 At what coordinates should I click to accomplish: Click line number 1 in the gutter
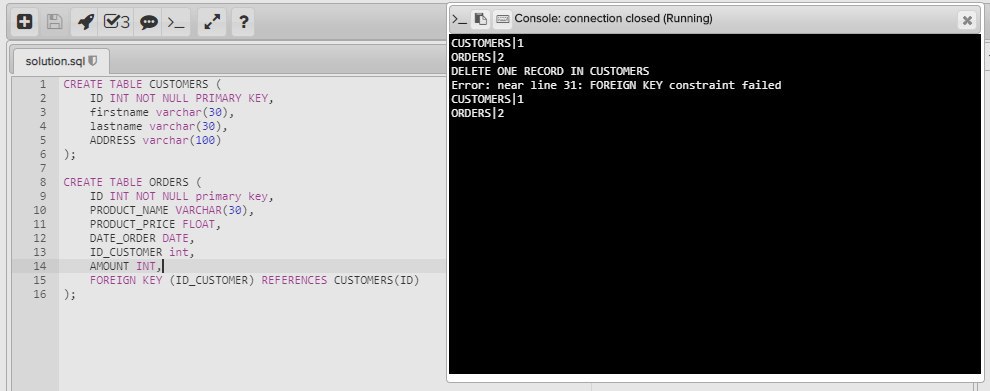tap(43, 84)
